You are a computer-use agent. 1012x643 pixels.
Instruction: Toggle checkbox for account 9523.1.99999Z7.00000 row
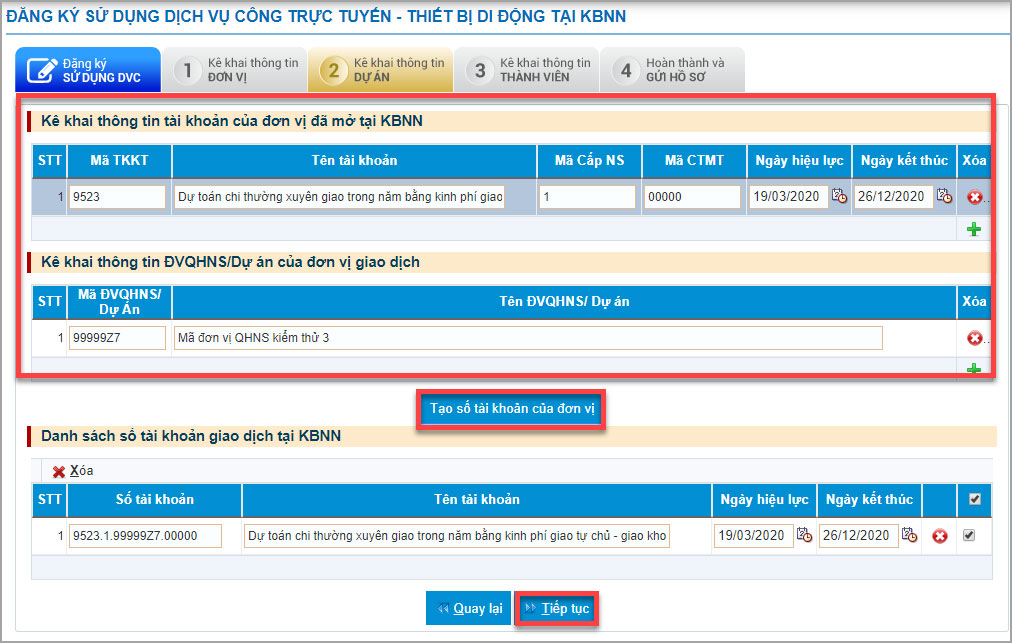(968, 536)
